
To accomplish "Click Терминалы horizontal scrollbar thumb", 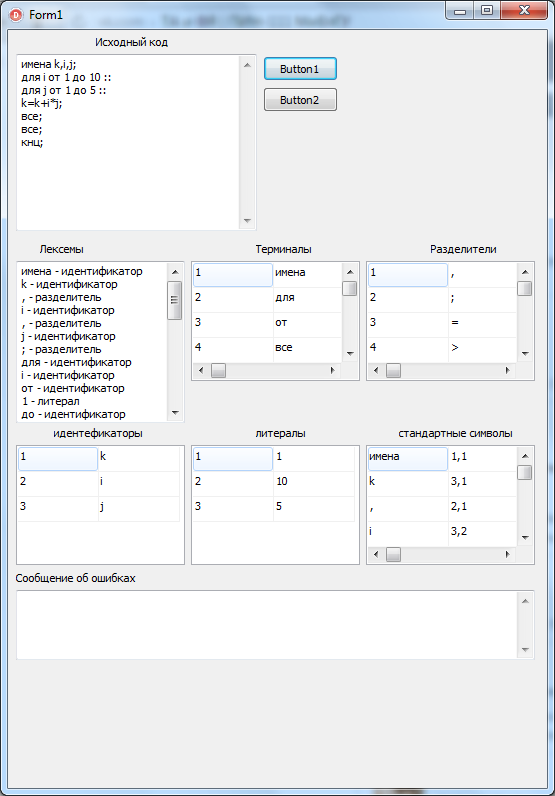I will coord(218,371).
